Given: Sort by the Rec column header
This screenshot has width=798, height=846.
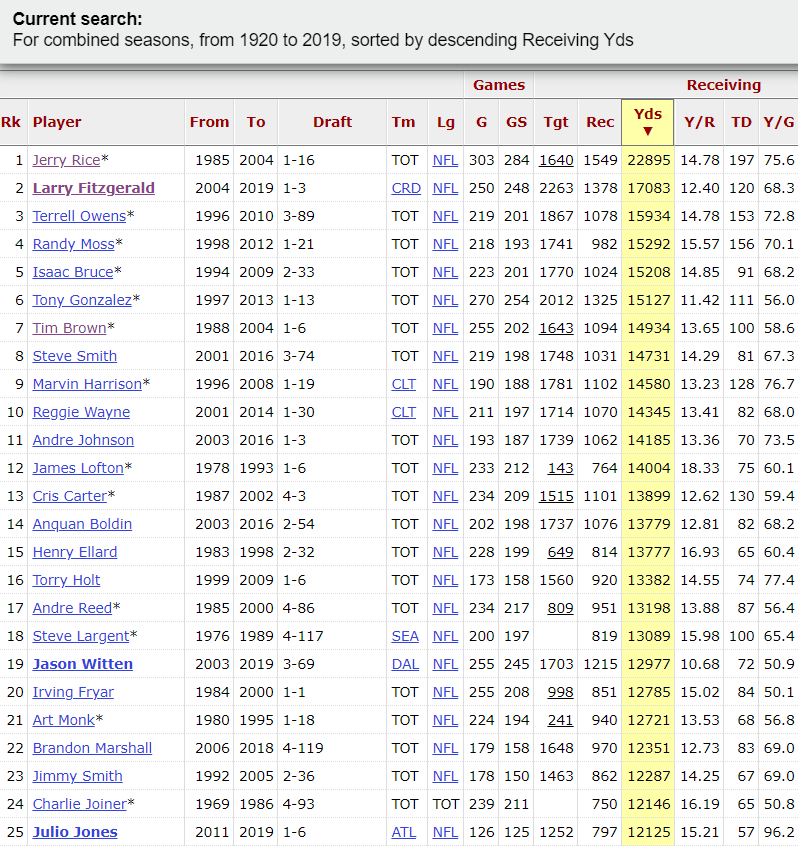Looking at the screenshot, I should point(600,122).
